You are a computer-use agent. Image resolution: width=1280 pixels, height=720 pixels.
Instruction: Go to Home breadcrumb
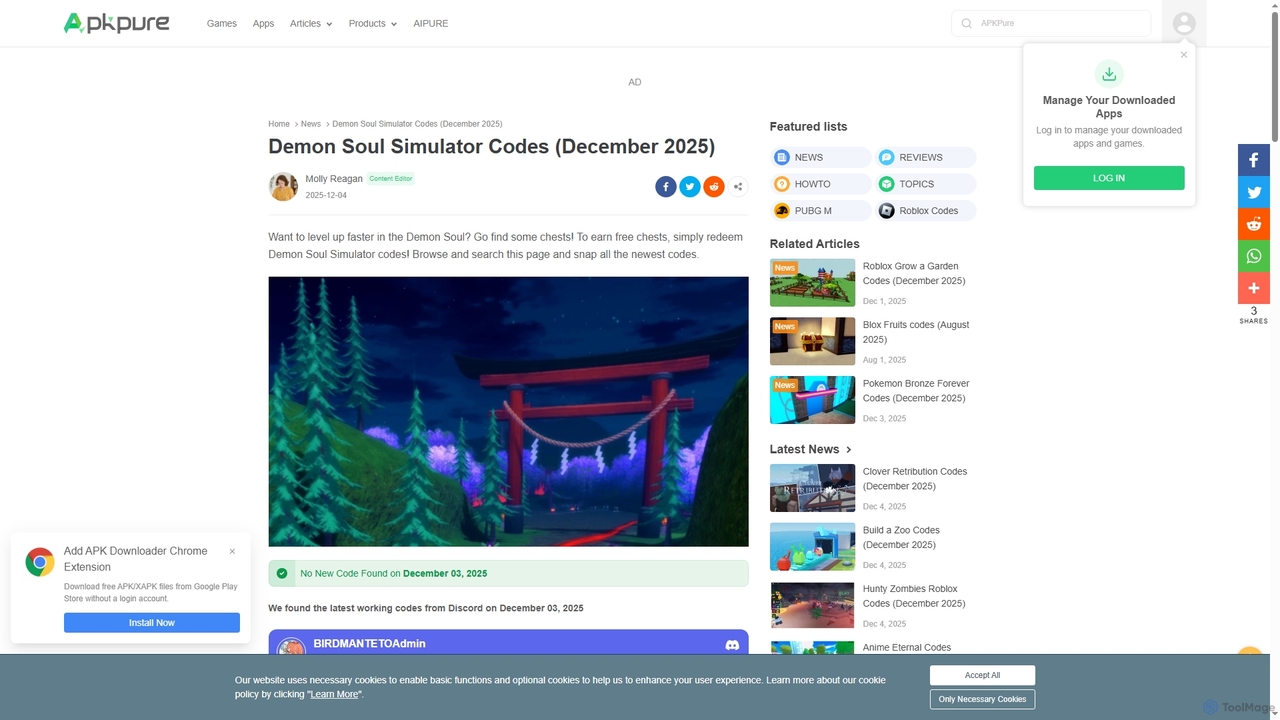click(x=279, y=124)
